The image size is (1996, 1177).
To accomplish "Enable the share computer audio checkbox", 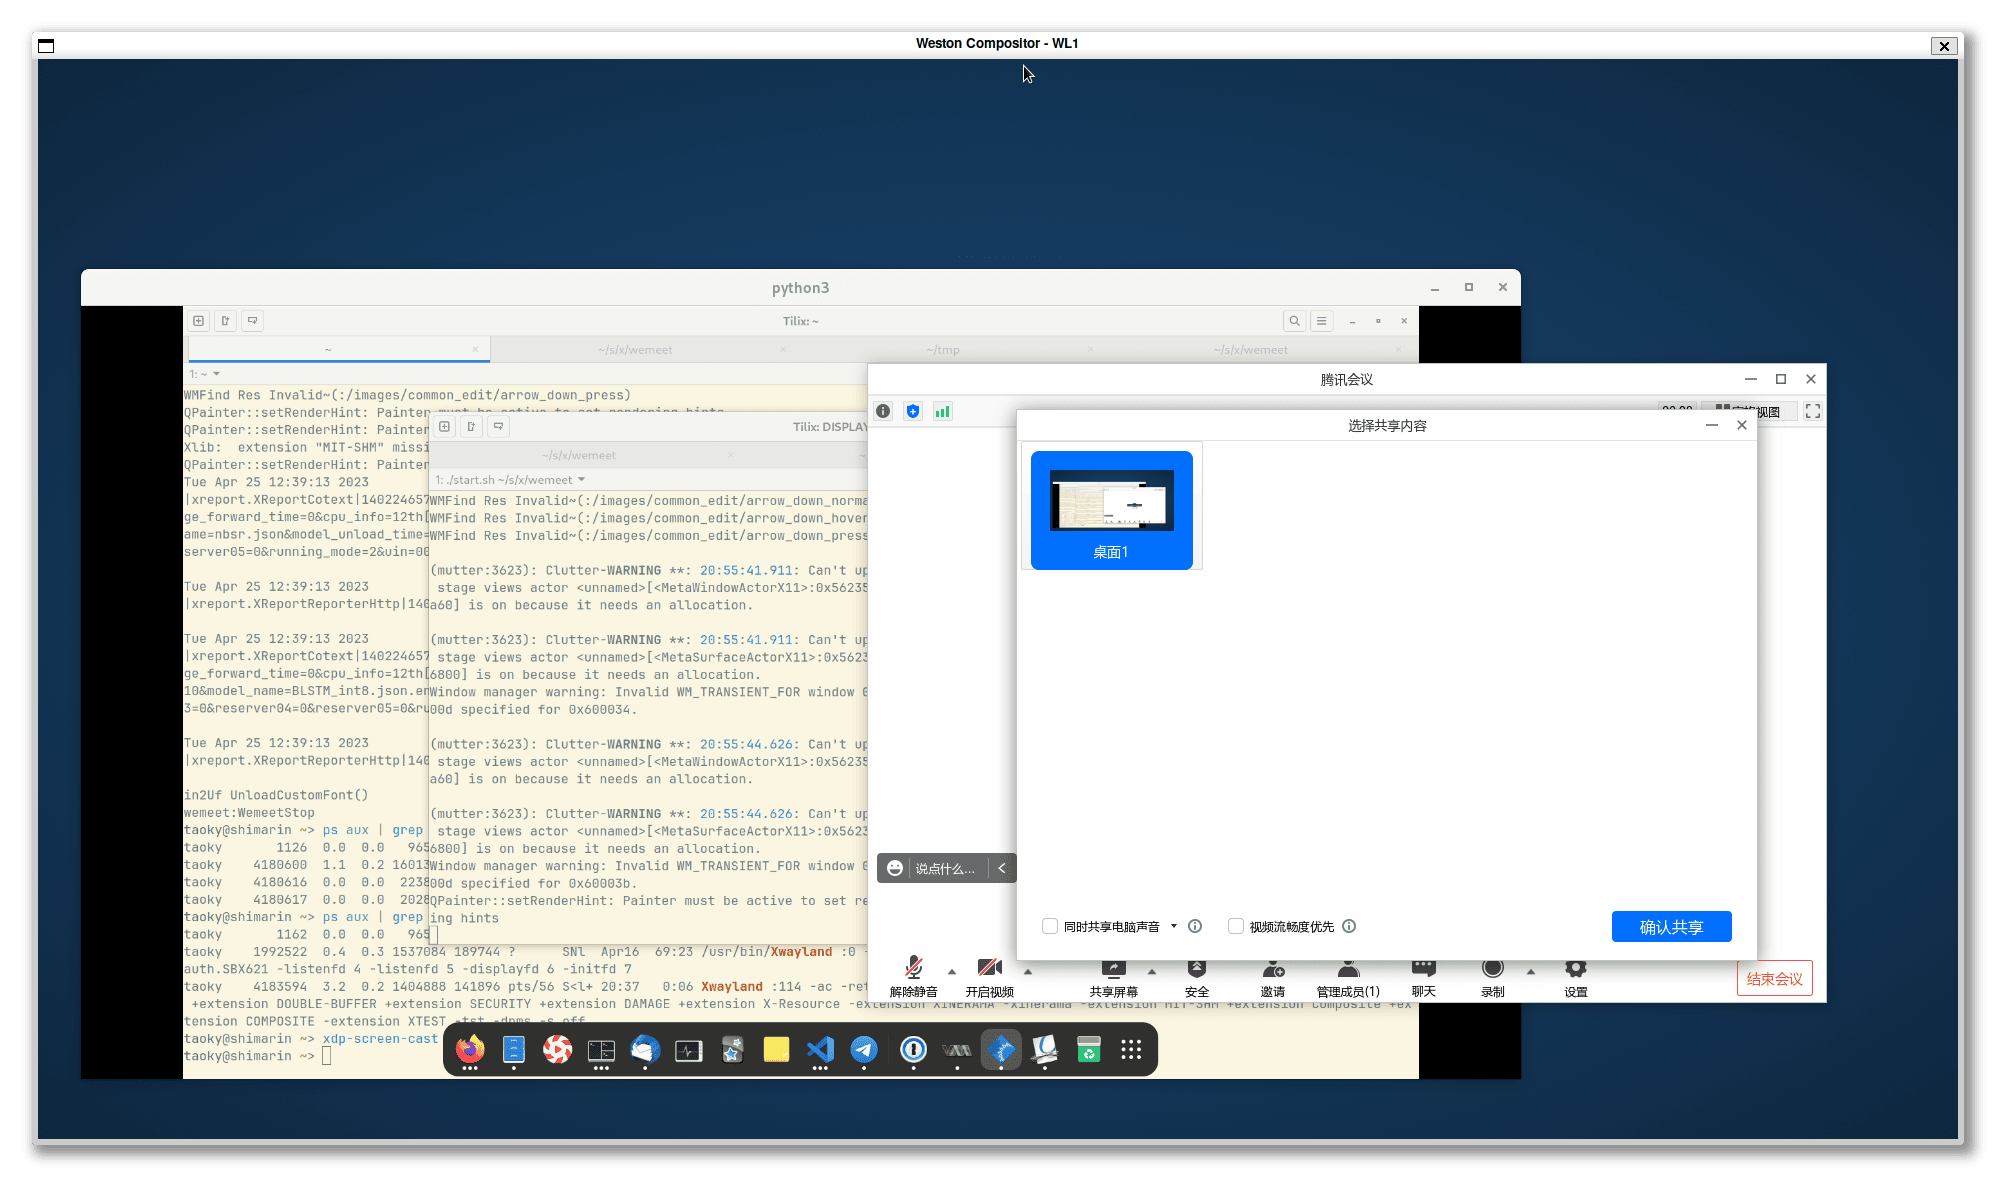I will (x=1049, y=926).
